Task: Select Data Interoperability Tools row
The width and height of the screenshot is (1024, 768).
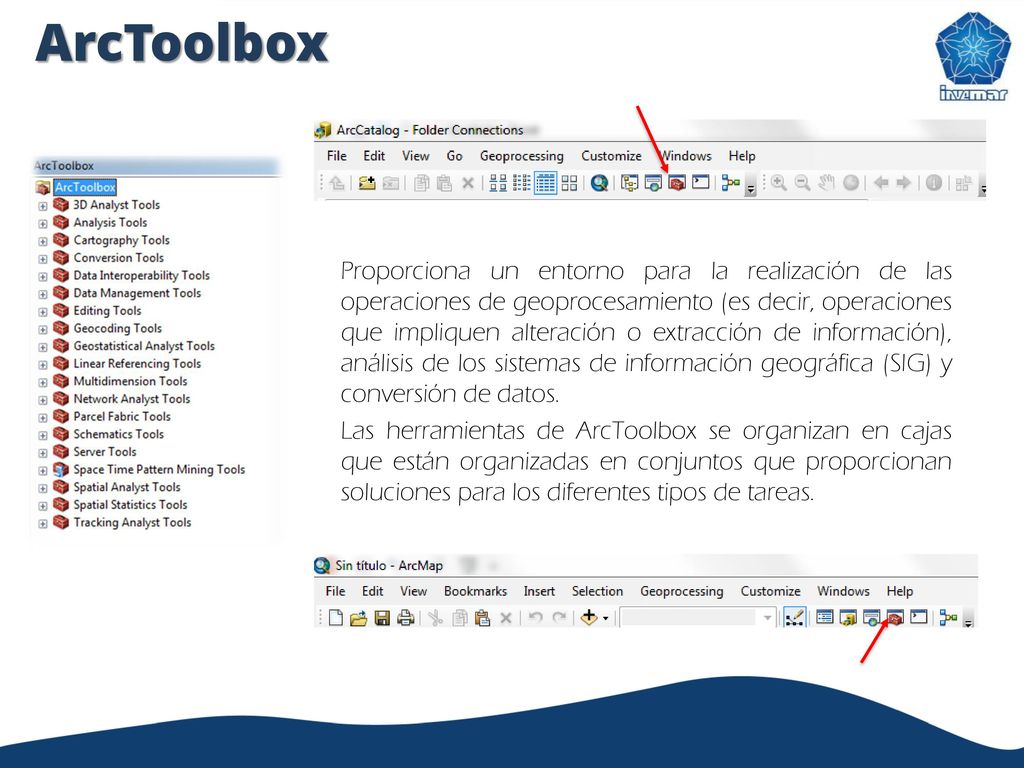Action: pyautogui.click(x=141, y=276)
